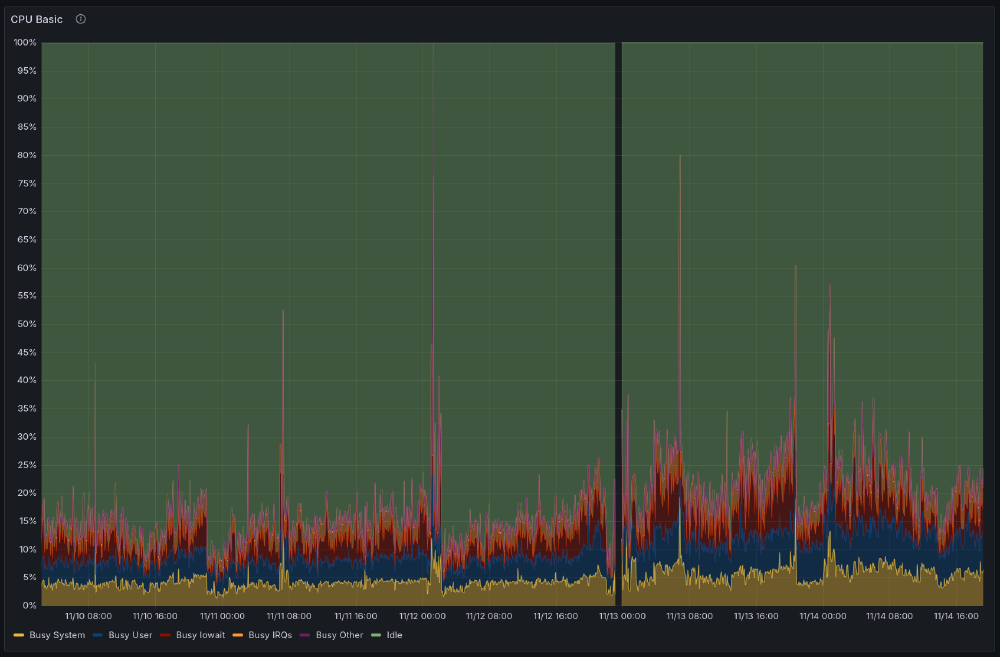This screenshot has height=657, width=1000.
Task: Click the red color marker for Busy Iowait
Action: (x=166, y=635)
